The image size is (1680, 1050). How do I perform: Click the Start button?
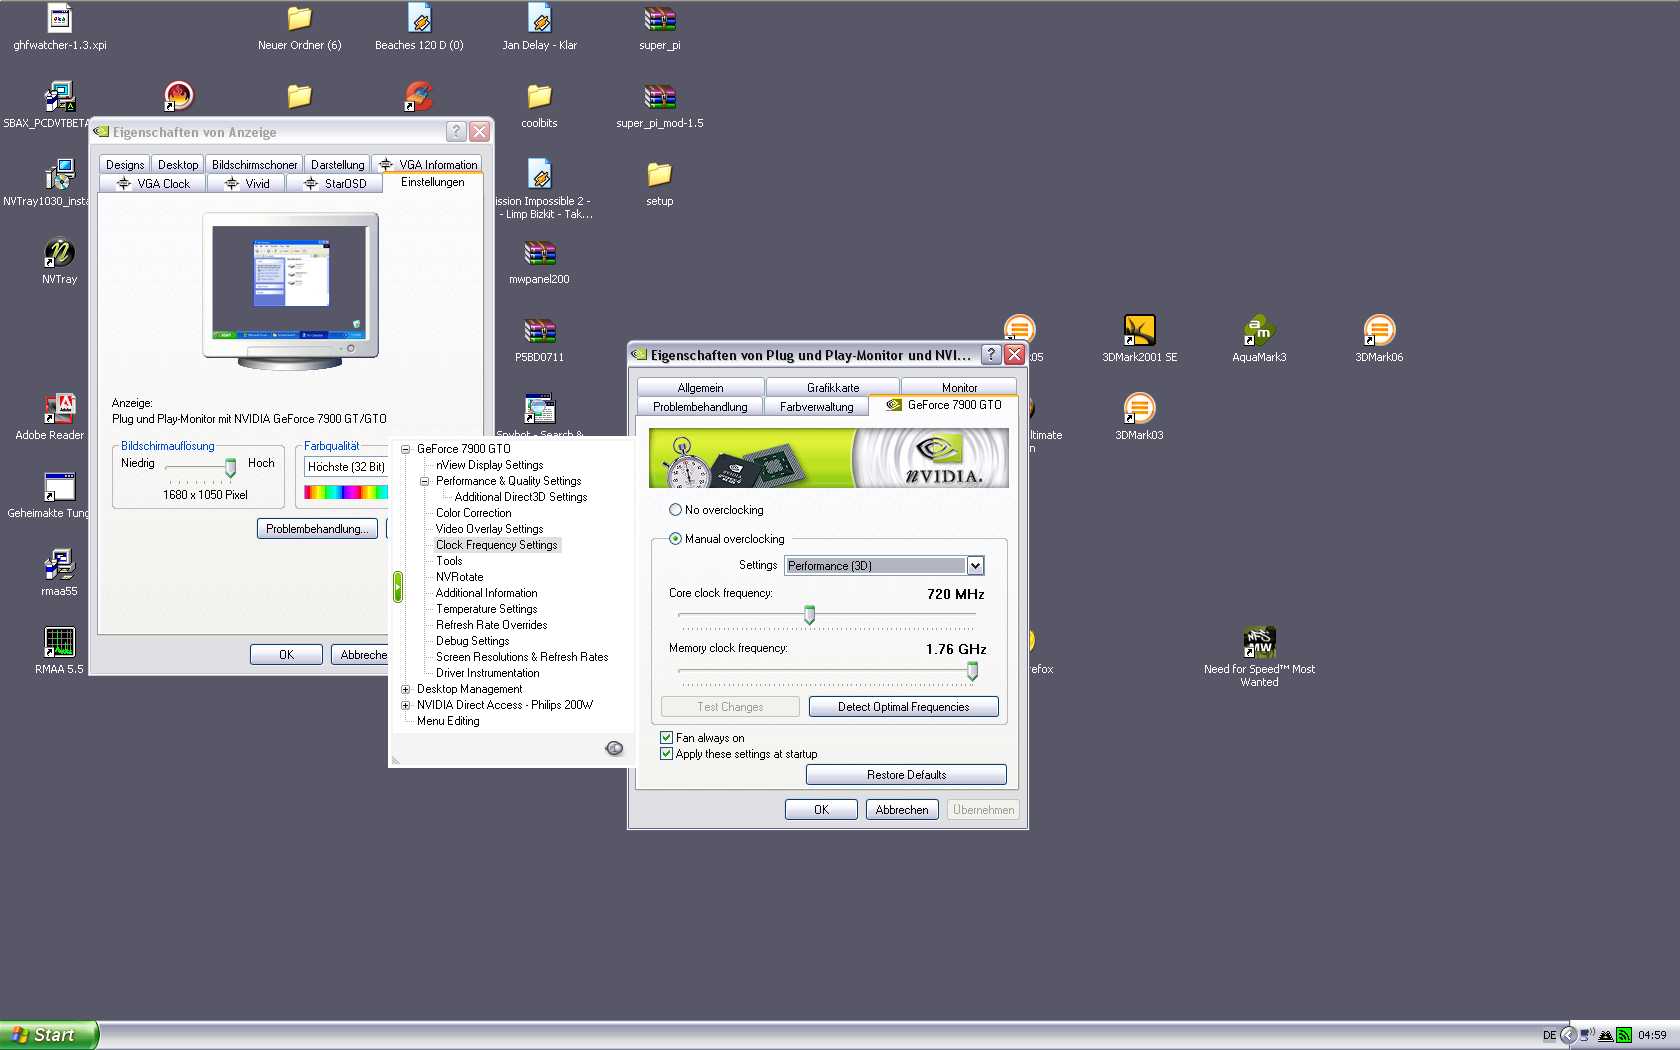click(x=49, y=1035)
